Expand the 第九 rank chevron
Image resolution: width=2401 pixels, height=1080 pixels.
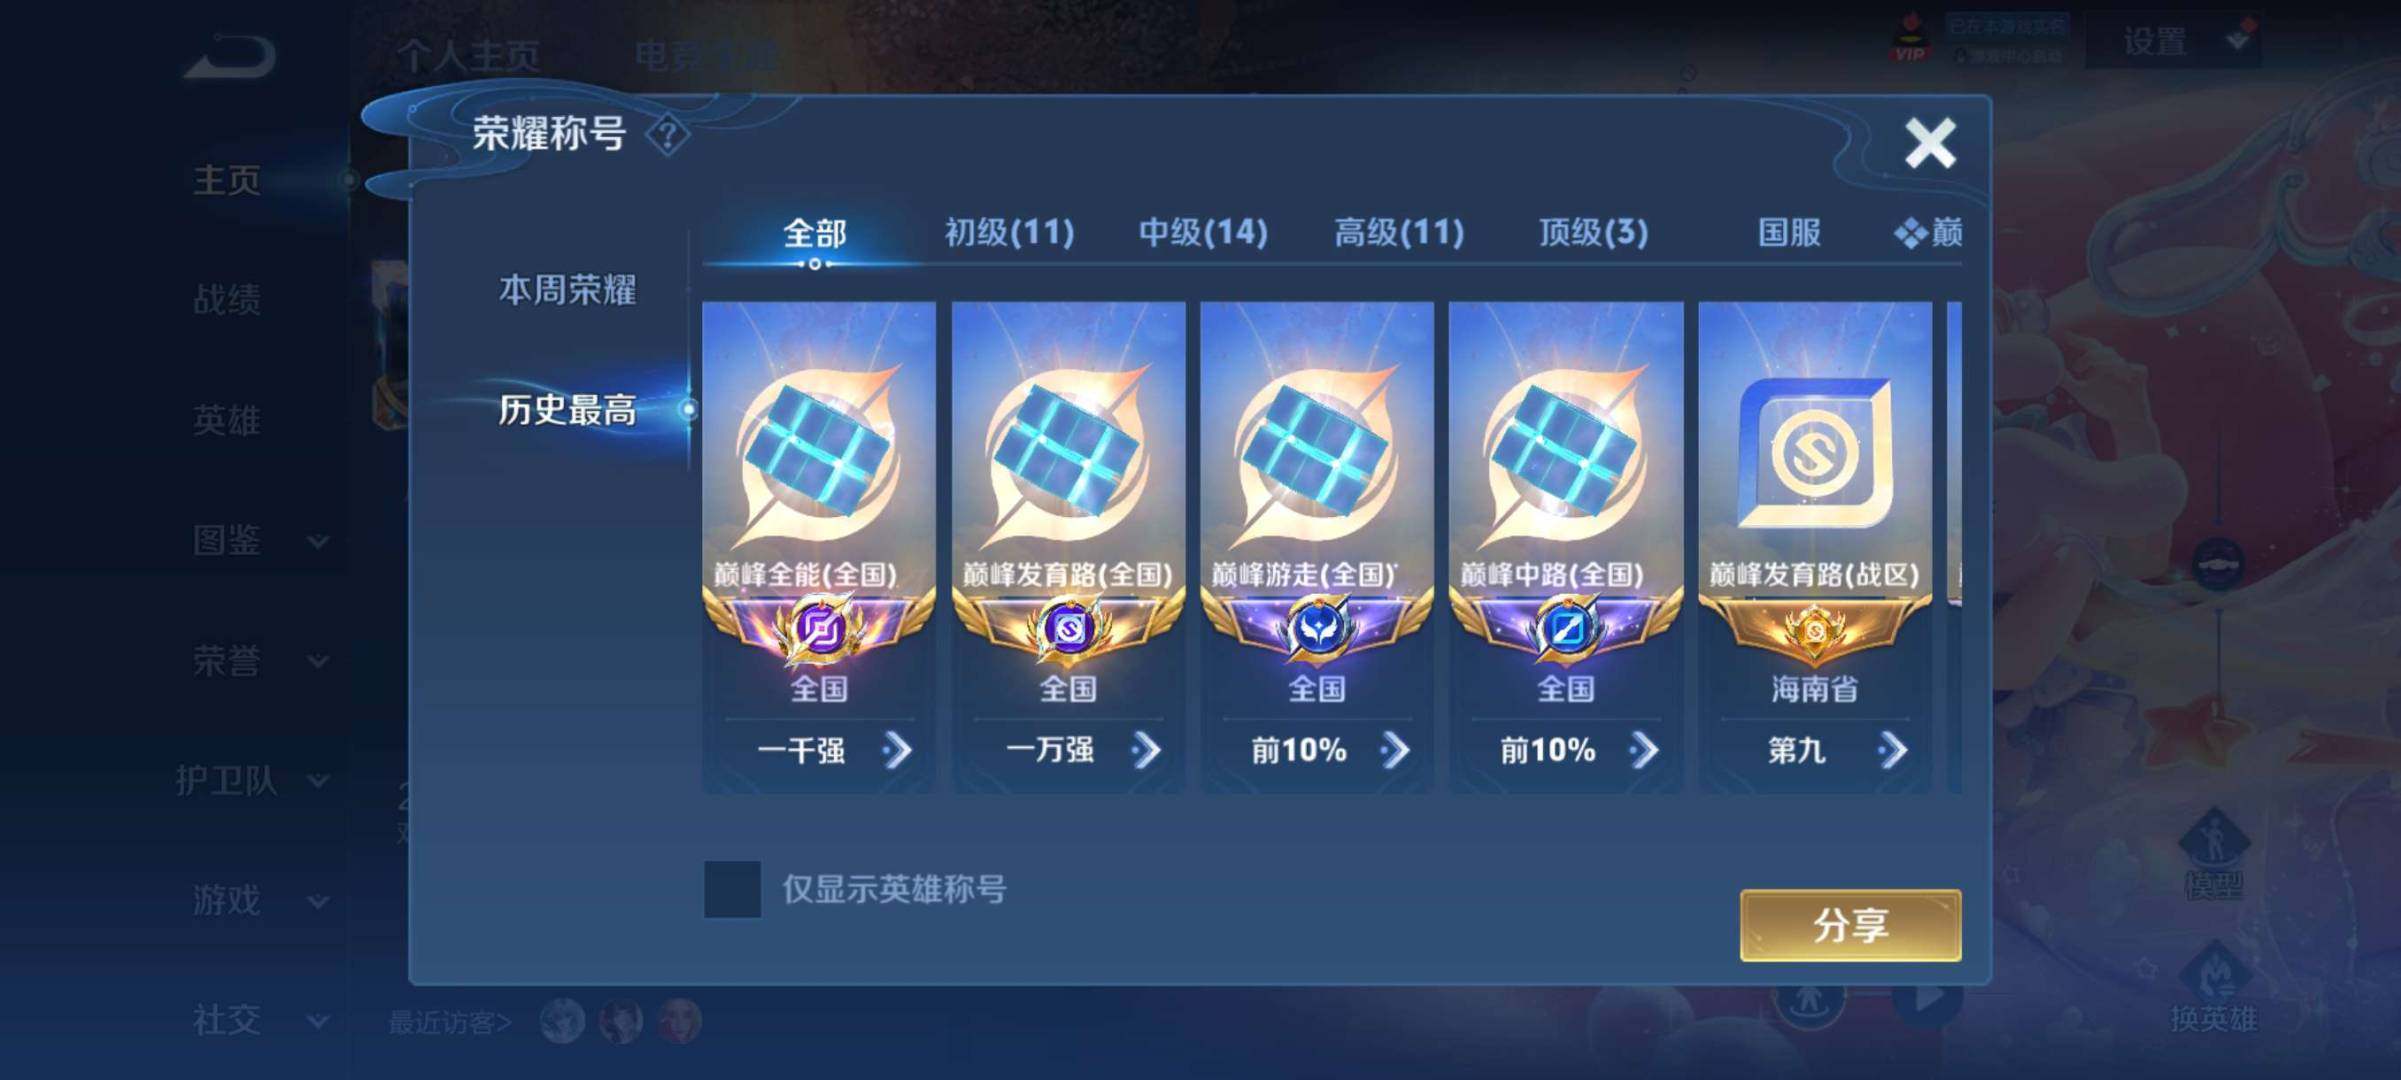tap(1892, 750)
